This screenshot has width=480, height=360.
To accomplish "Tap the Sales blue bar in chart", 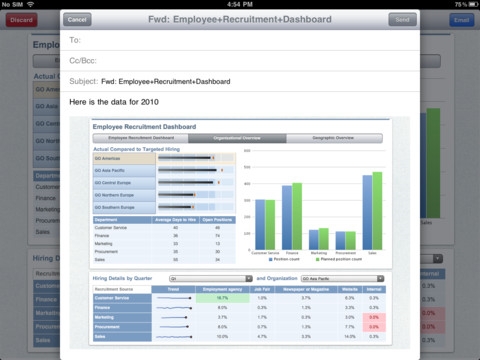I will pos(367,212).
